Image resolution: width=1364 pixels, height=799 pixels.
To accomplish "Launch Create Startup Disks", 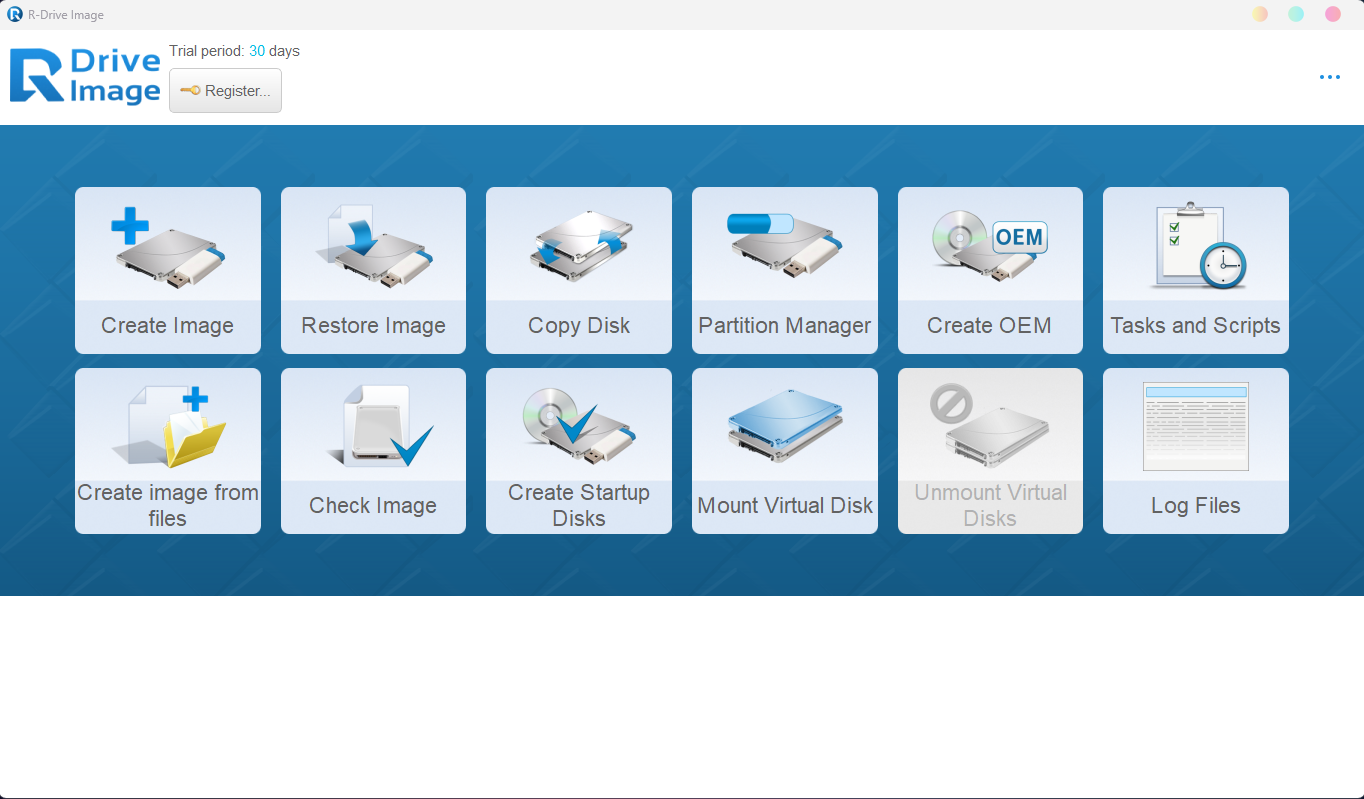I will [579, 451].
